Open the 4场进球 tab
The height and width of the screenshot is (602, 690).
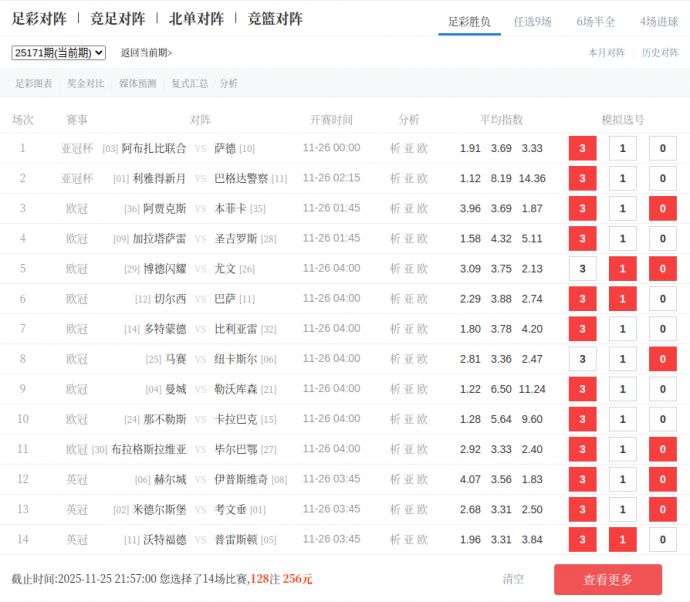point(658,21)
